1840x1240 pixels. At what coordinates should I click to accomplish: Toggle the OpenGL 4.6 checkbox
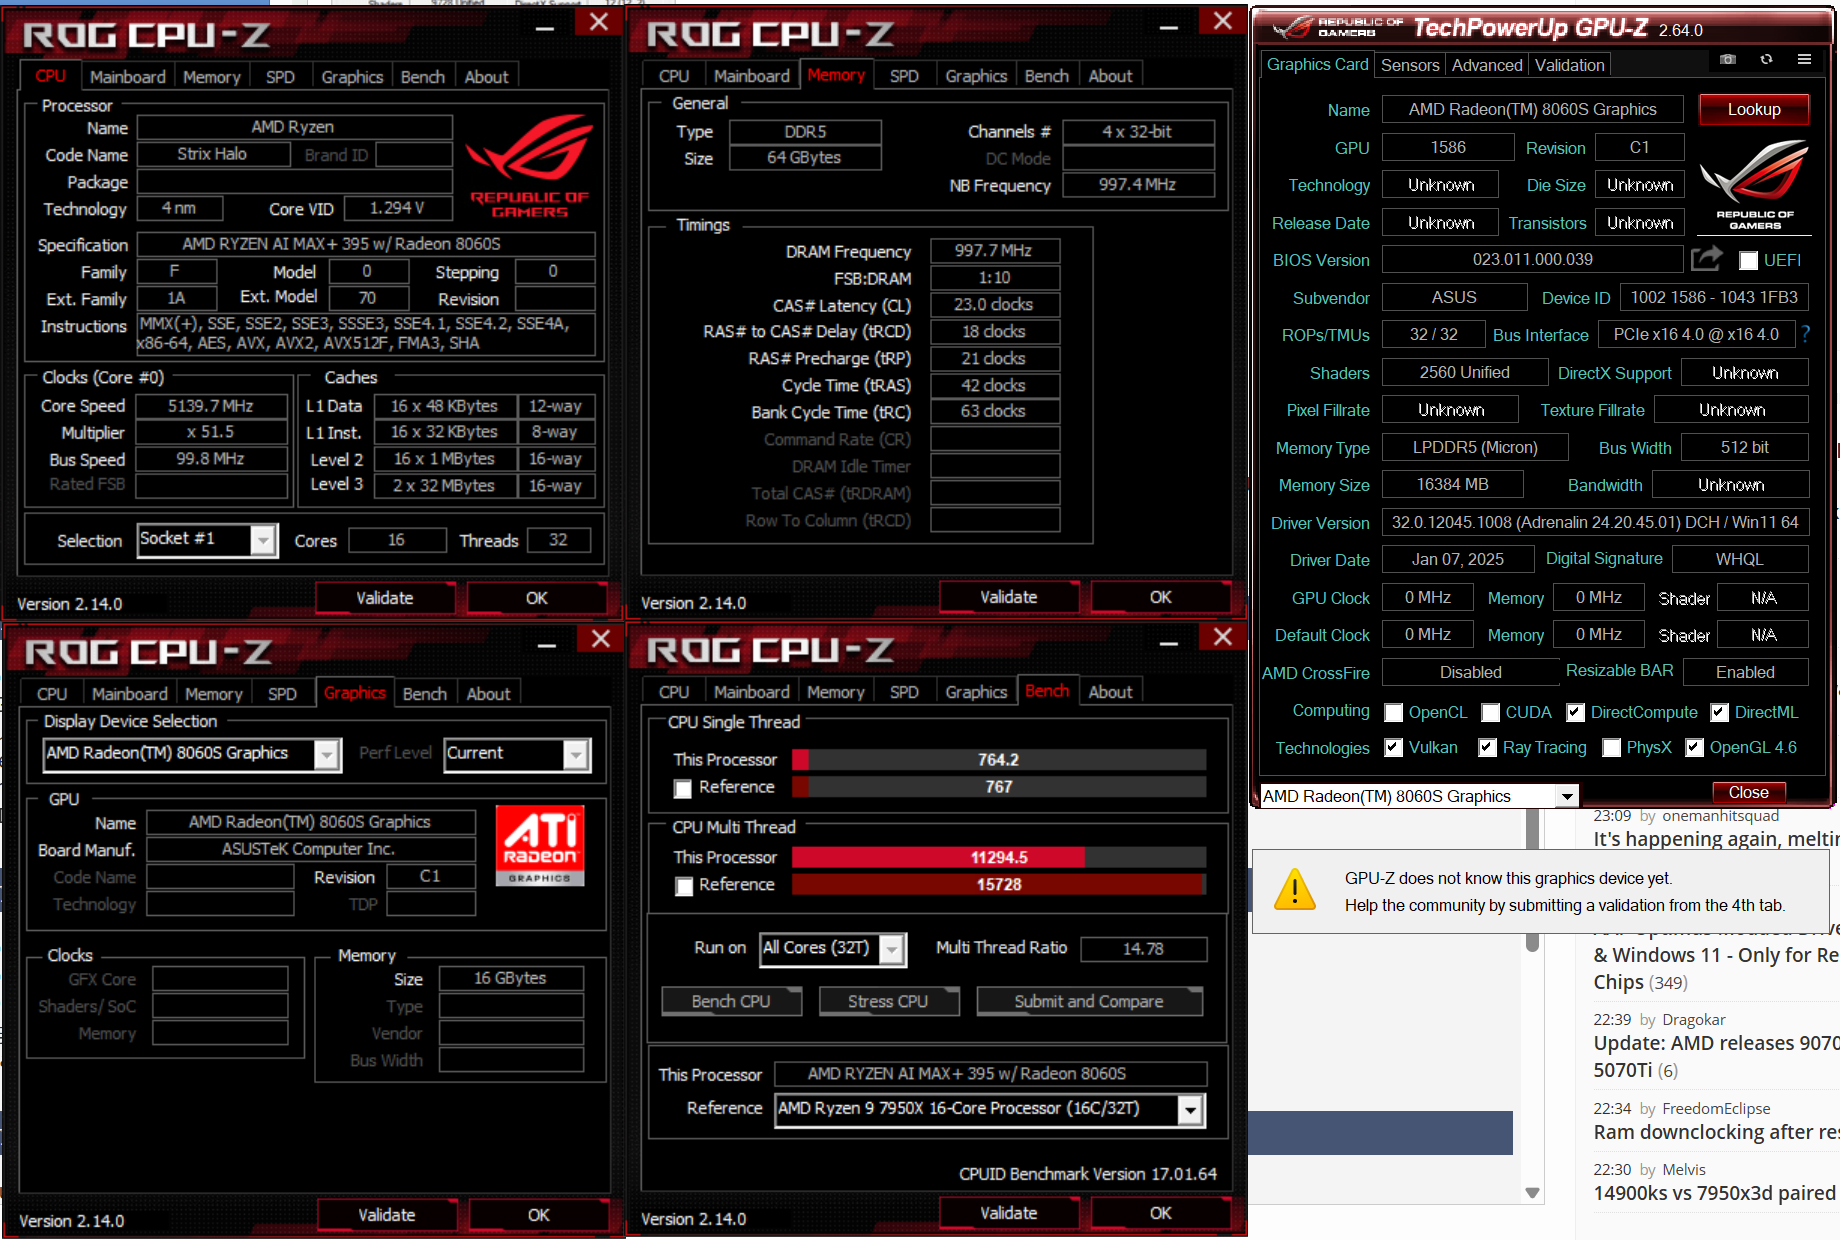click(x=1694, y=748)
